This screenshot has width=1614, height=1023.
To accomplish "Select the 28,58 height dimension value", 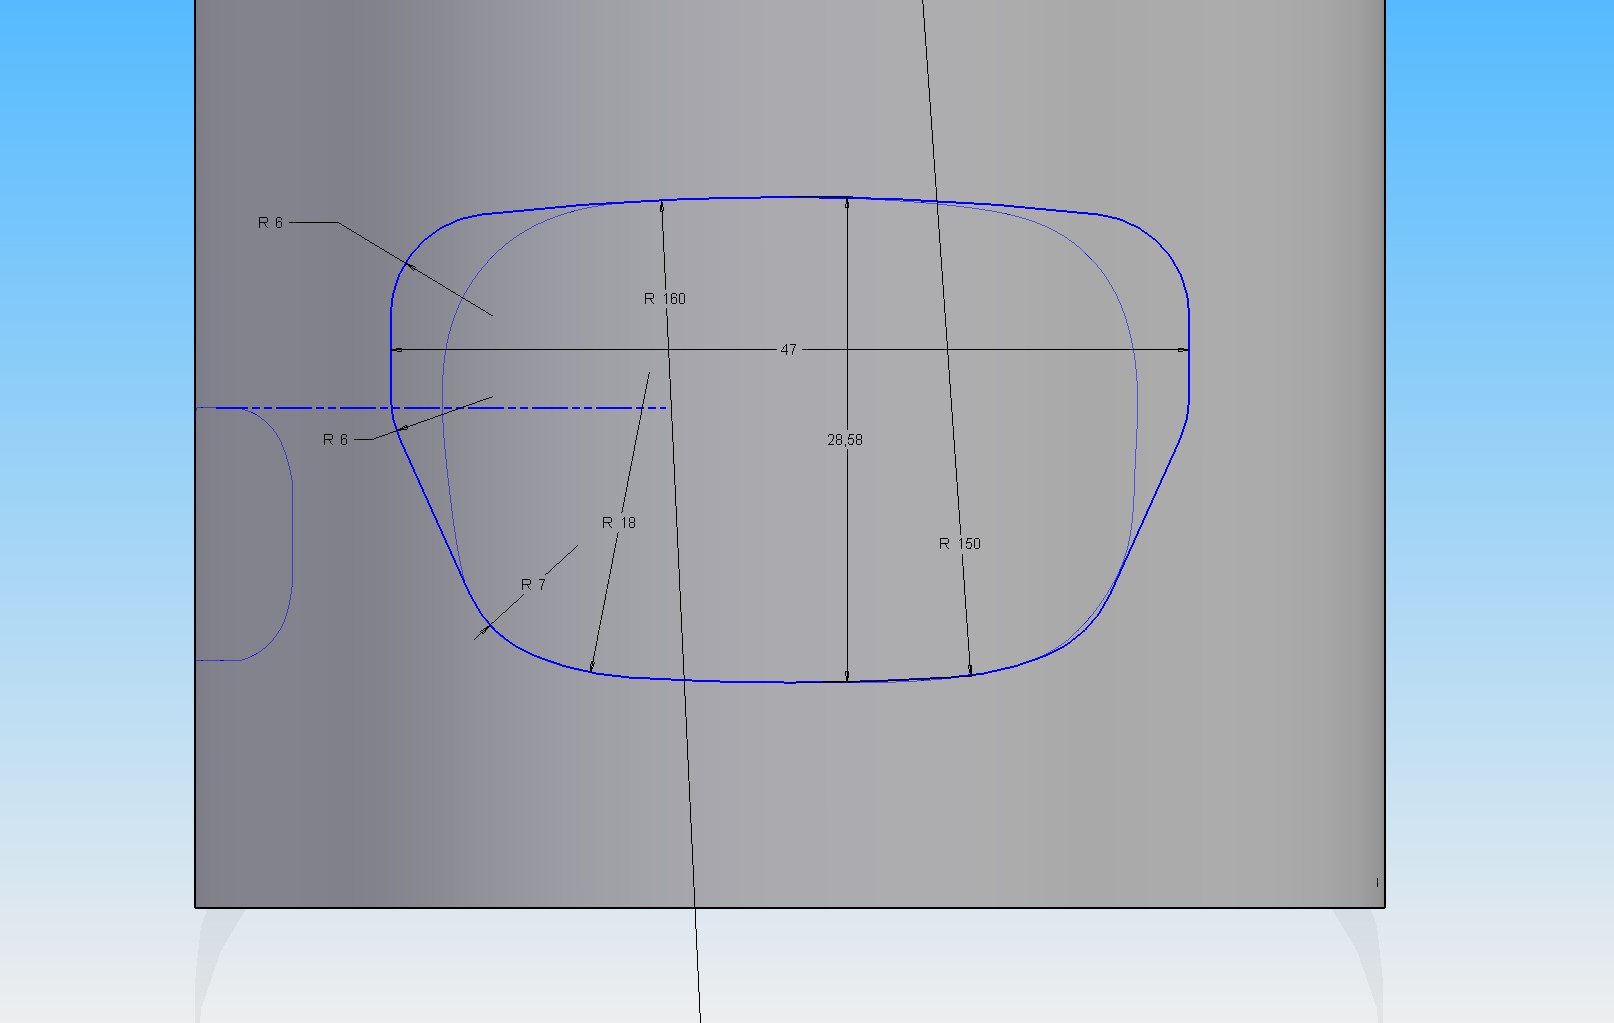I will pos(845,440).
